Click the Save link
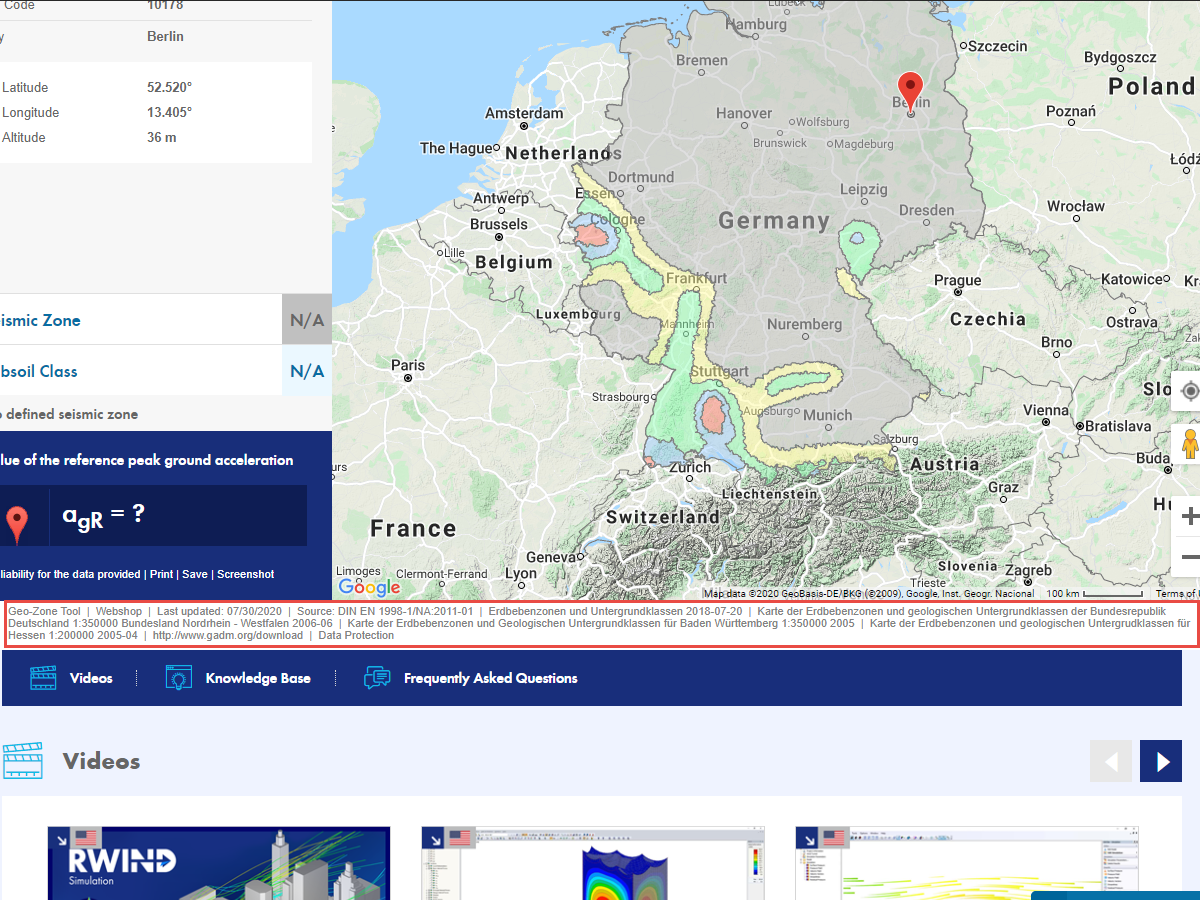The image size is (1200, 900). tap(195, 574)
